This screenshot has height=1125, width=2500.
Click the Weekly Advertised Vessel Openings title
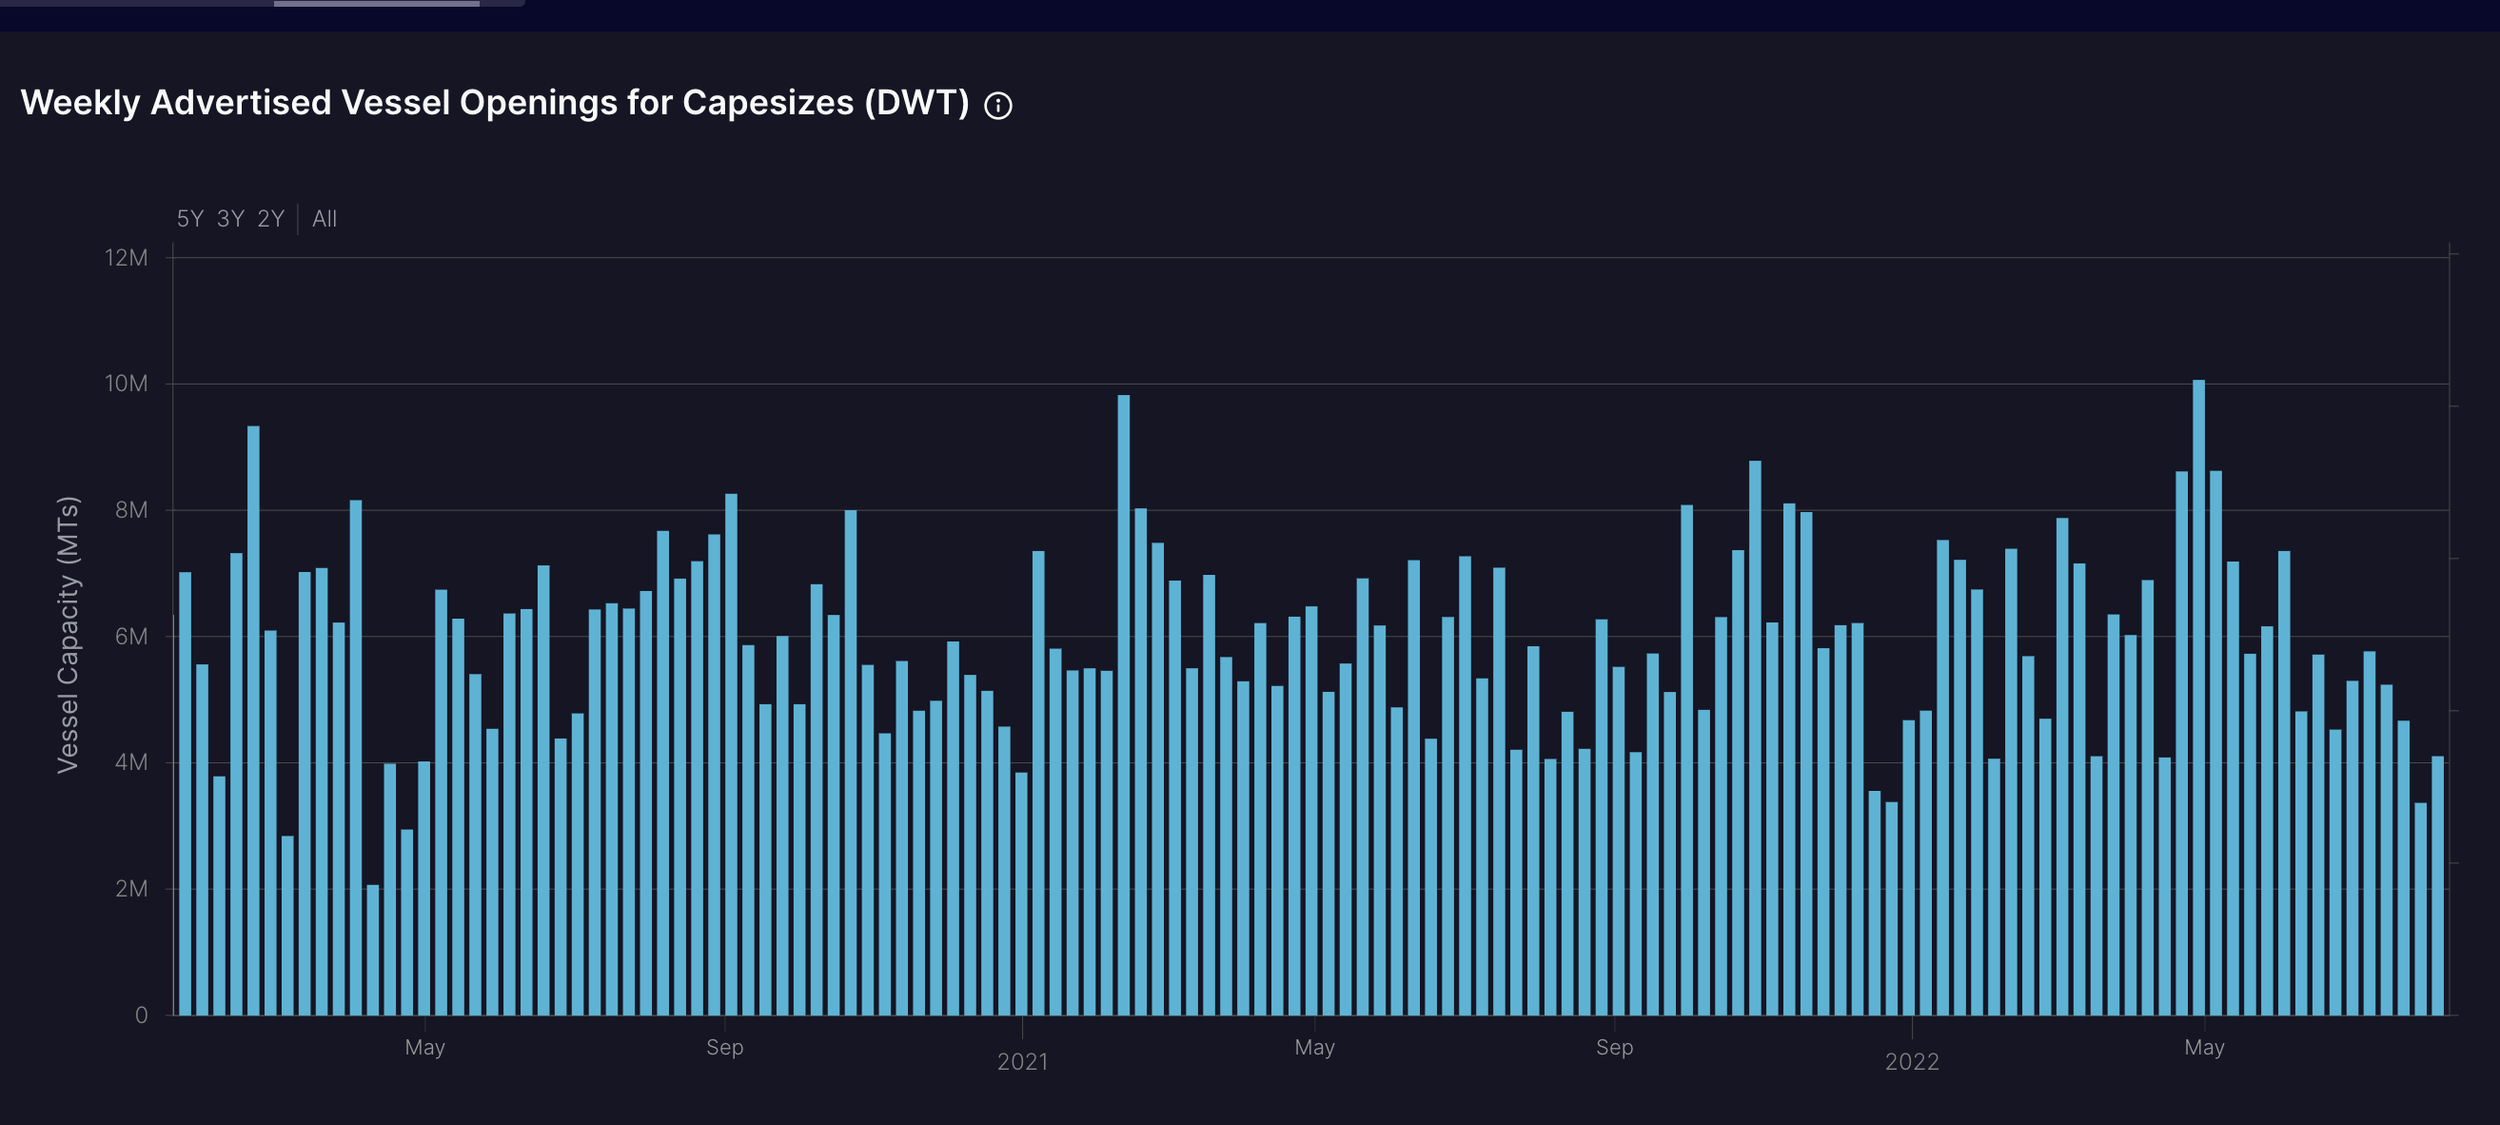click(x=494, y=103)
